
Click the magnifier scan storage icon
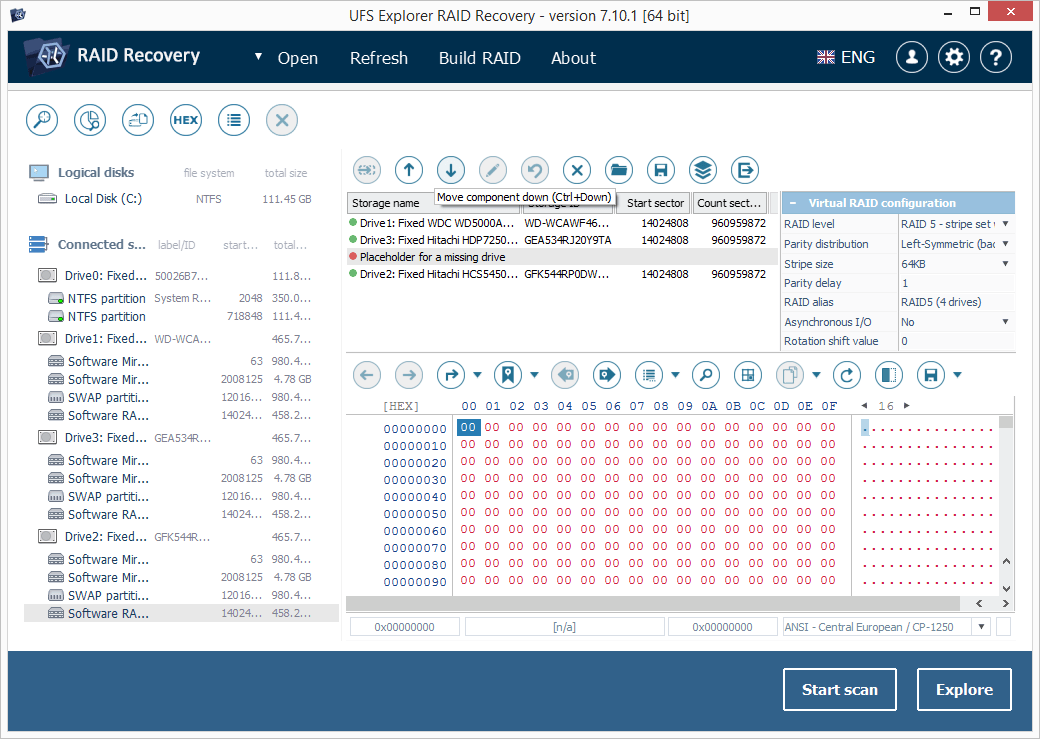click(x=42, y=120)
